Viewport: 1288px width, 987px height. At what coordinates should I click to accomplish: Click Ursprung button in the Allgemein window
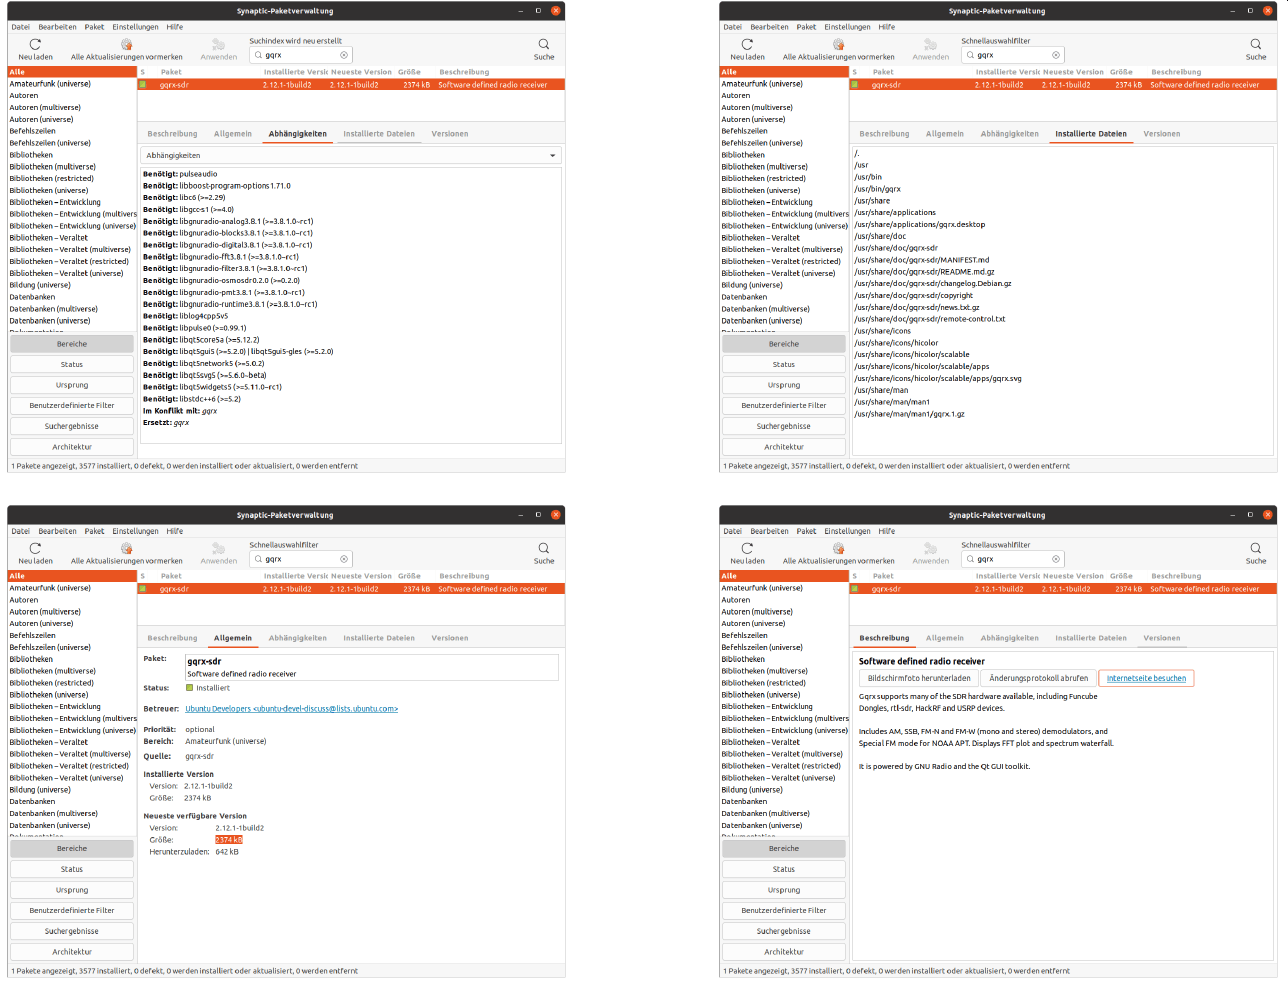(72, 890)
